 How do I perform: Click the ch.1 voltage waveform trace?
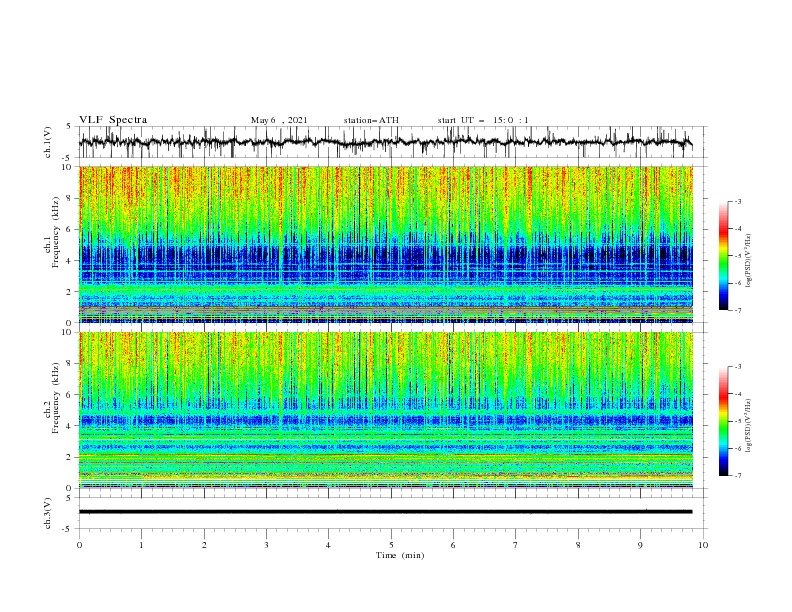click(x=385, y=142)
